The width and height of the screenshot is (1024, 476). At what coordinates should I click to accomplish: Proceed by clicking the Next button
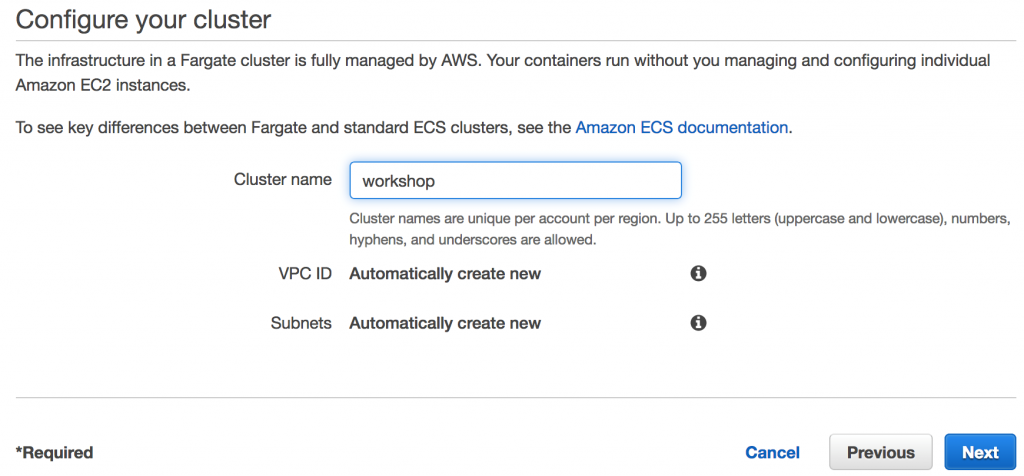pyautogui.click(x=979, y=452)
